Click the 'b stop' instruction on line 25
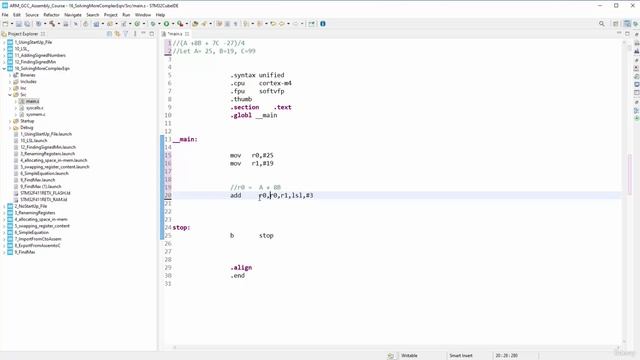 click(x=252, y=236)
